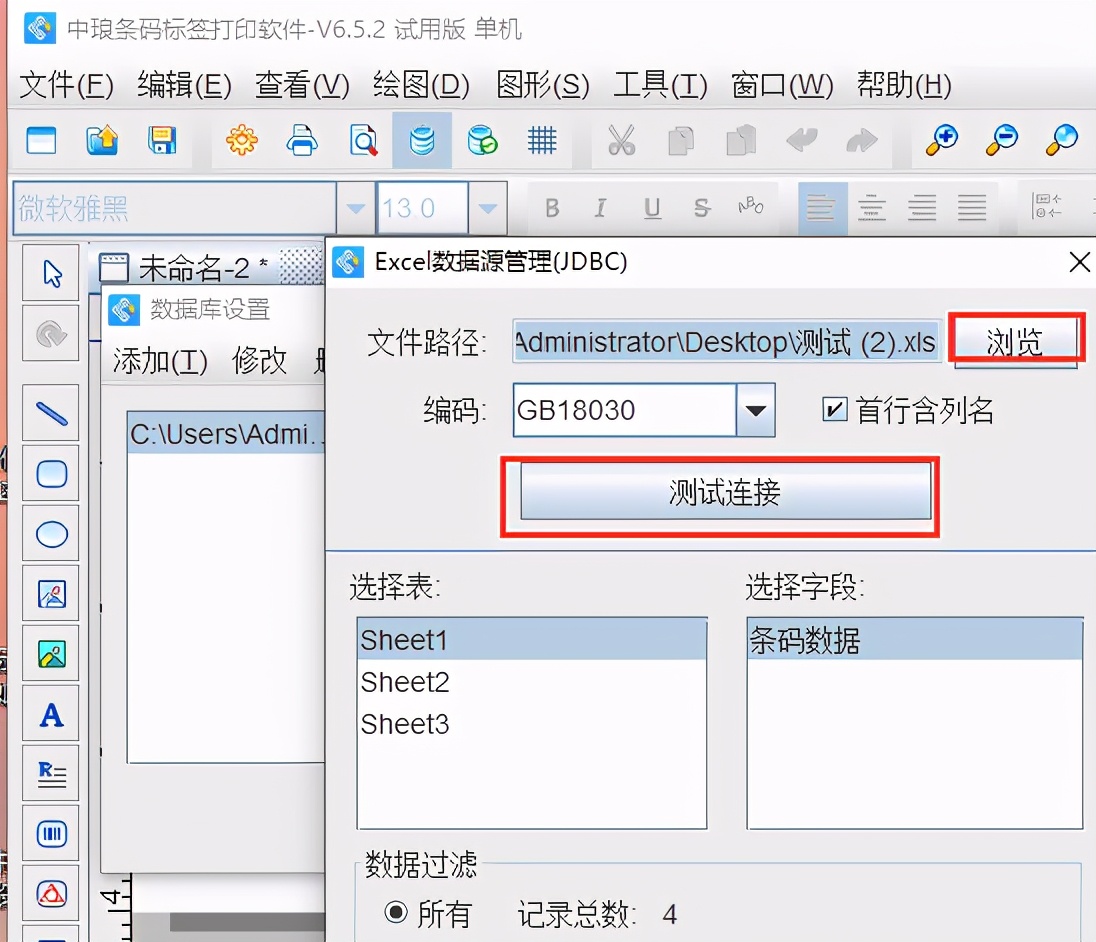Click the Redo arrow icon
The height and width of the screenshot is (942, 1096).
[x=862, y=140]
